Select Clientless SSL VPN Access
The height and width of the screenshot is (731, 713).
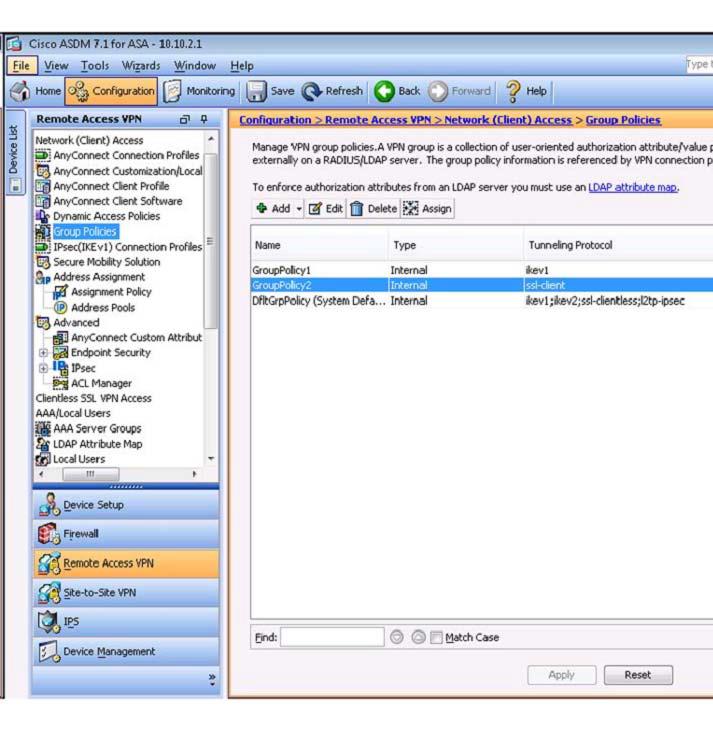pyautogui.click(x=94, y=398)
